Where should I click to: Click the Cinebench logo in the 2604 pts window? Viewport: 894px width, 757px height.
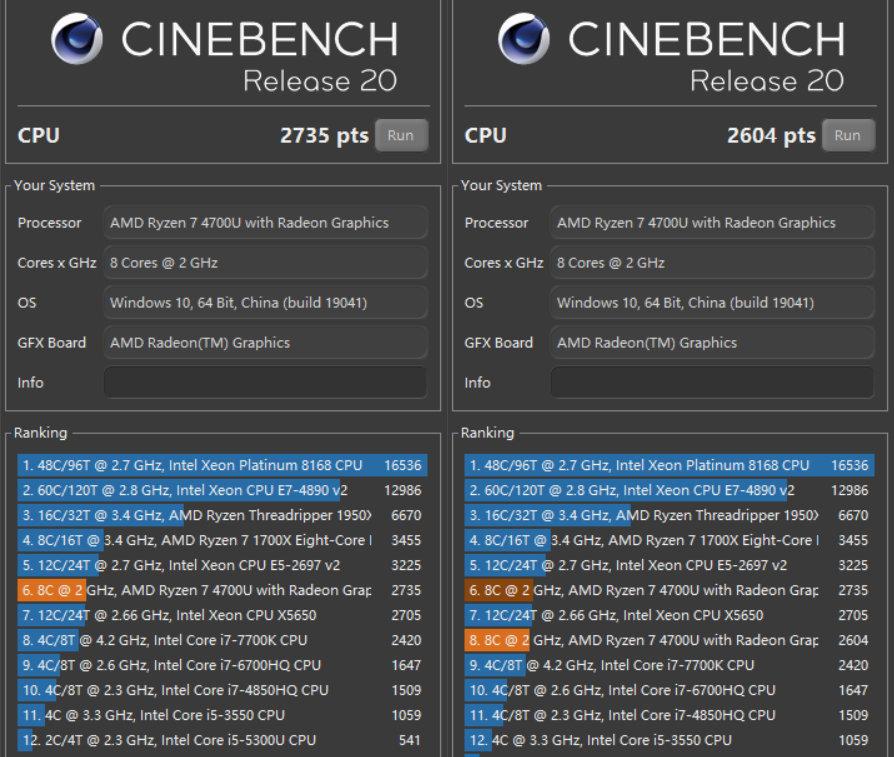pyautogui.click(x=524, y=39)
